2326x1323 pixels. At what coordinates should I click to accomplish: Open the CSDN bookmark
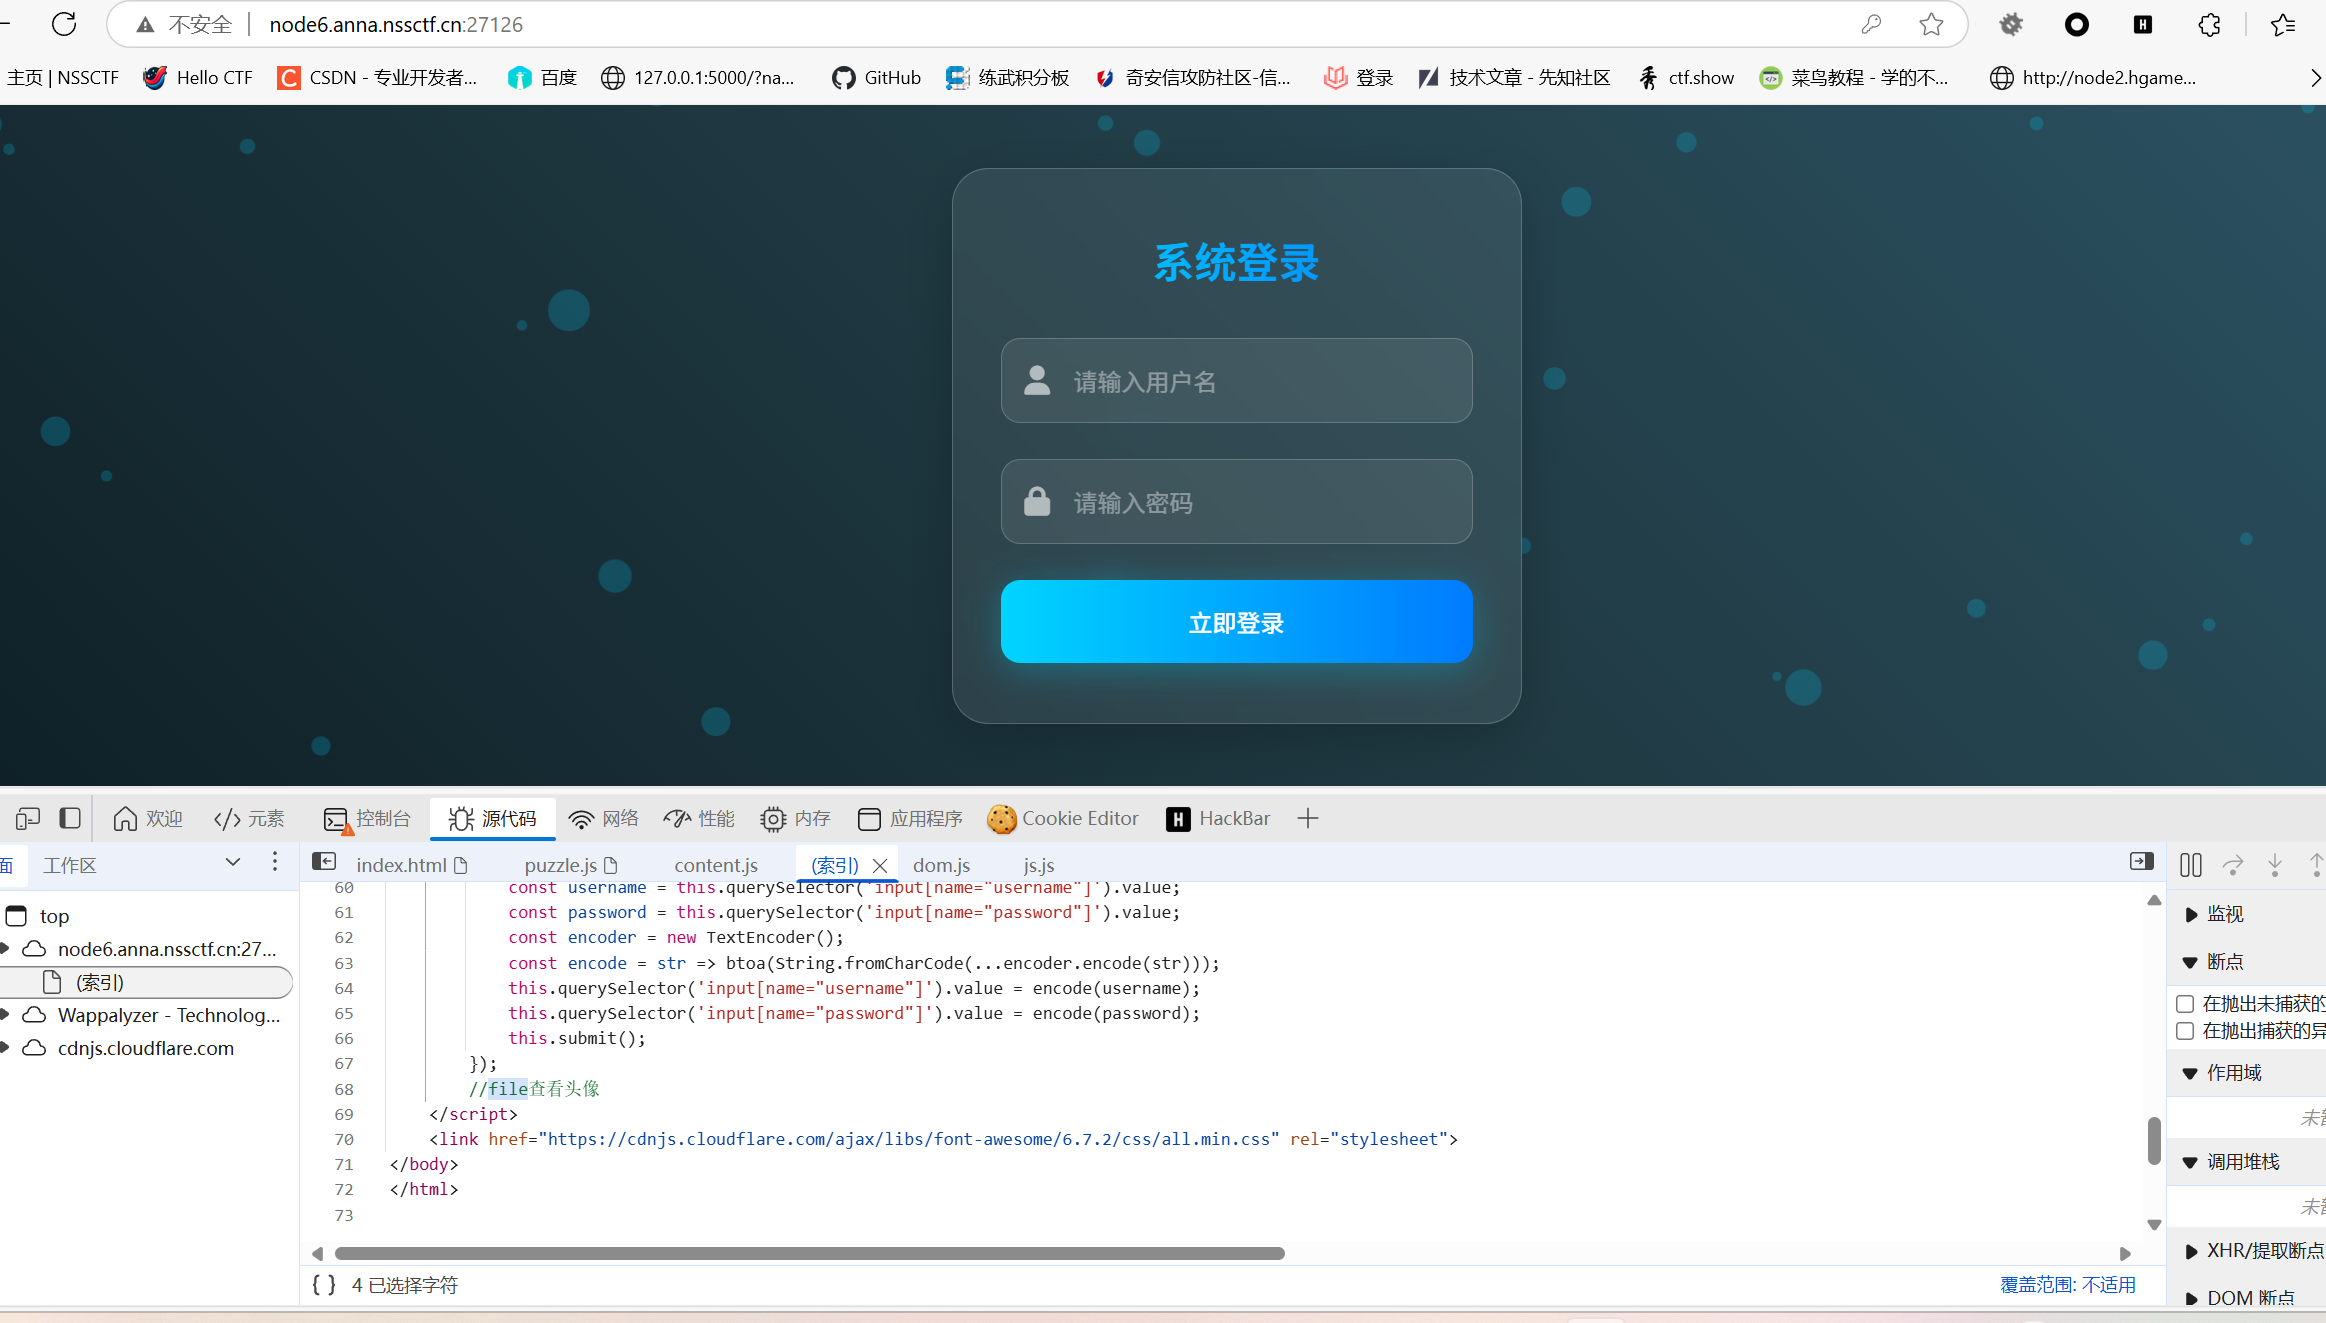click(x=378, y=78)
